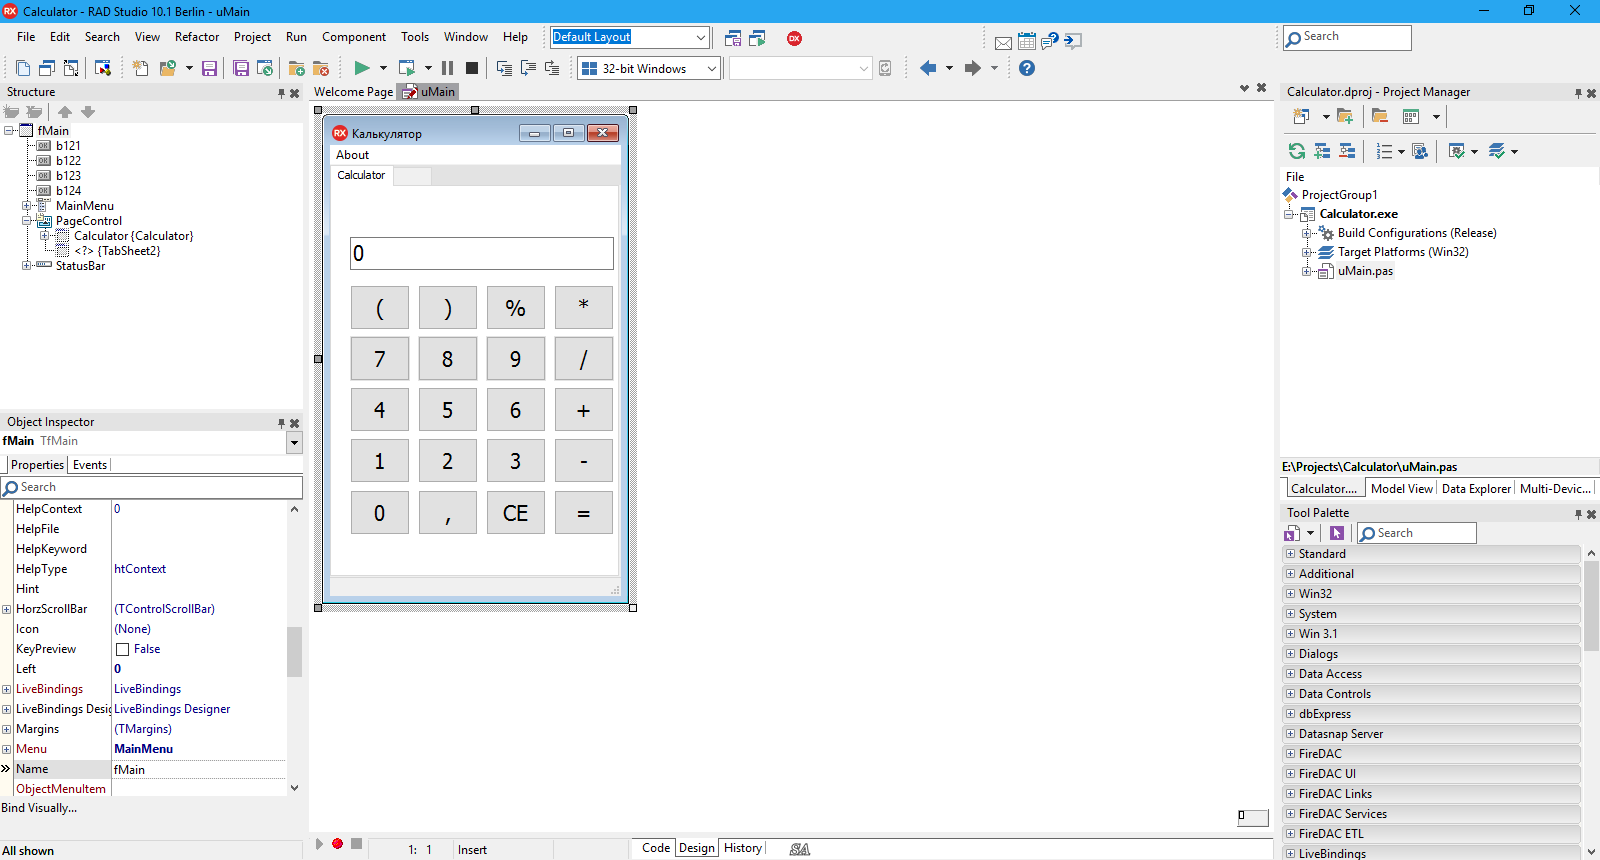Pin the Object Inspector panel
Screen dimensions: 1600x860
[281, 423]
